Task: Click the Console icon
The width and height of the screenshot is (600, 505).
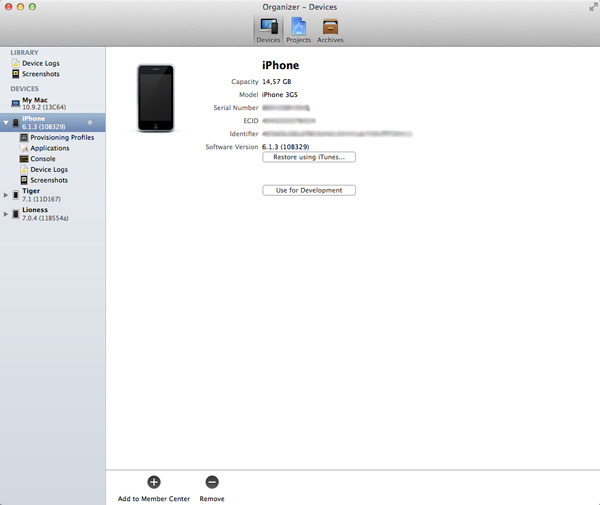Action: click(24, 159)
